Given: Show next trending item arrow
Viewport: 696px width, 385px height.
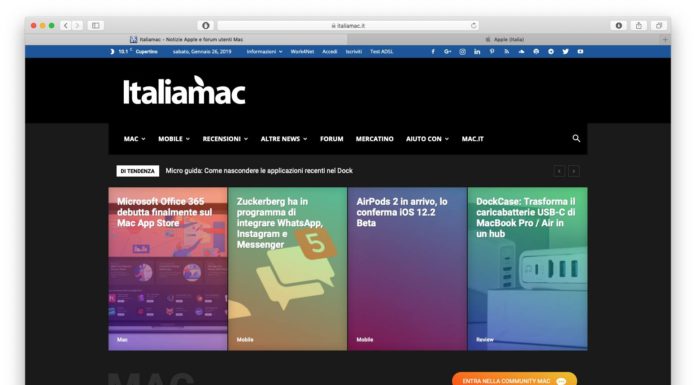Looking at the screenshot, I should point(573,171).
